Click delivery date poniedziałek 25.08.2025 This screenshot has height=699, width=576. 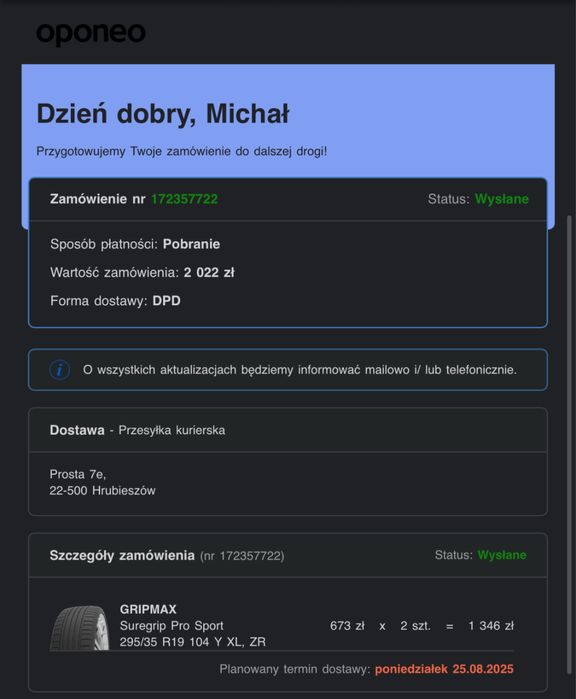coord(444,669)
